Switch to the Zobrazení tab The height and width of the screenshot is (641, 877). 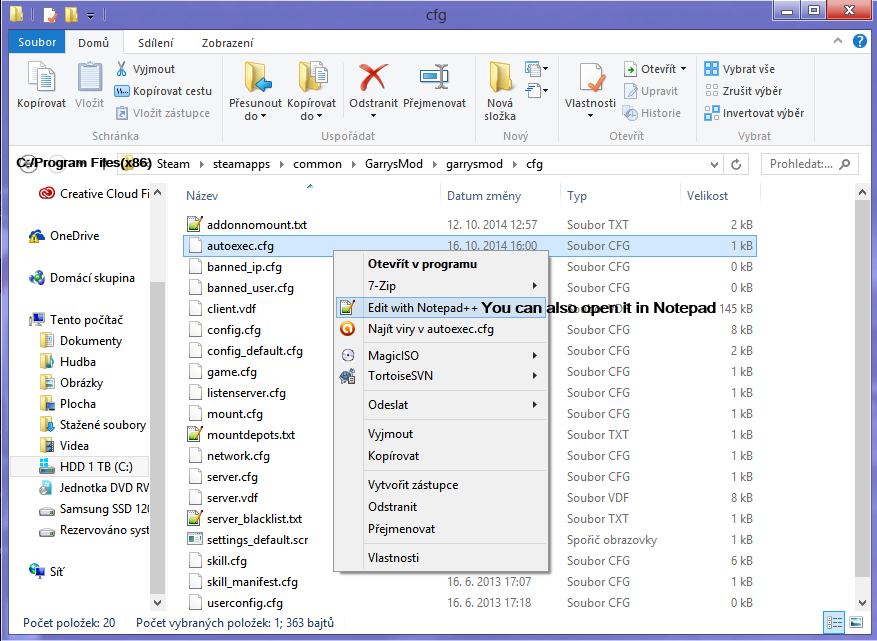(227, 43)
